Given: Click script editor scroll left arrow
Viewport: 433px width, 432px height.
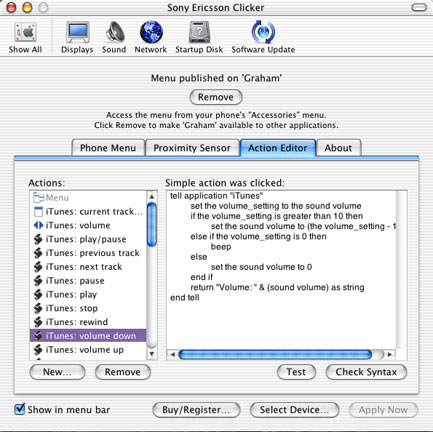Looking at the screenshot, I should tap(172, 354).
